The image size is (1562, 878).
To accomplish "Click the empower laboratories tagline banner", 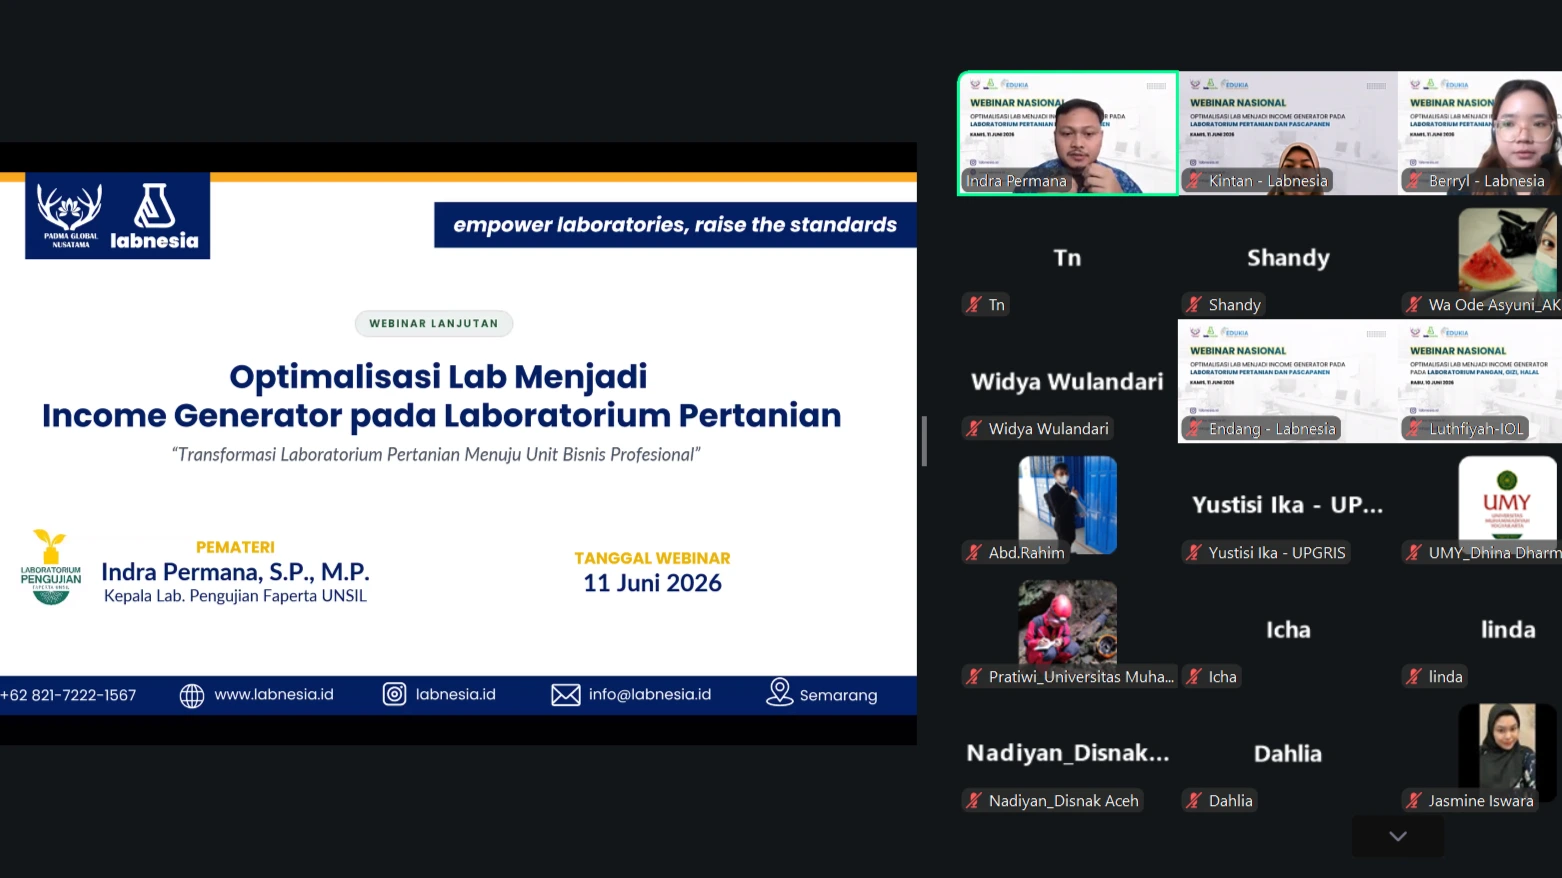I will pos(675,225).
